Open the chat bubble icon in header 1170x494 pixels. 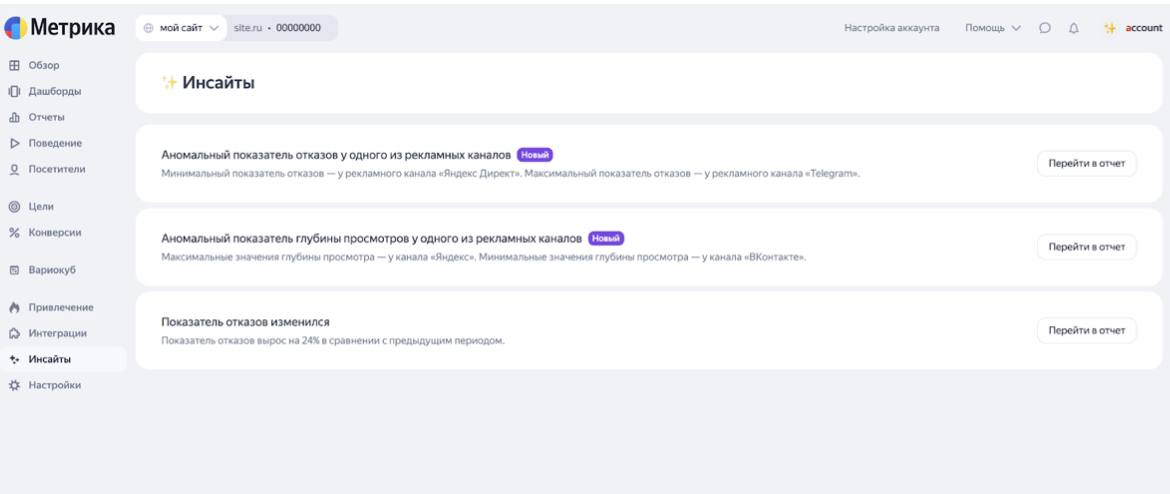pos(1045,28)
